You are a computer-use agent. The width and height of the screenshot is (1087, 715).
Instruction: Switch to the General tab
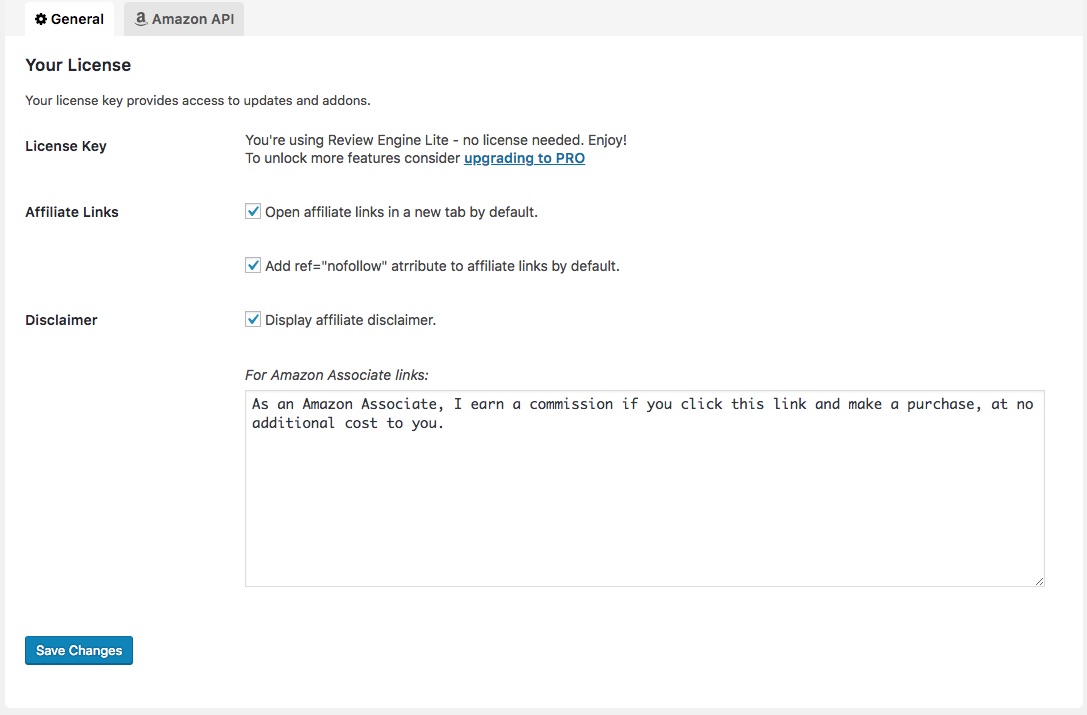tap(69, 19)
